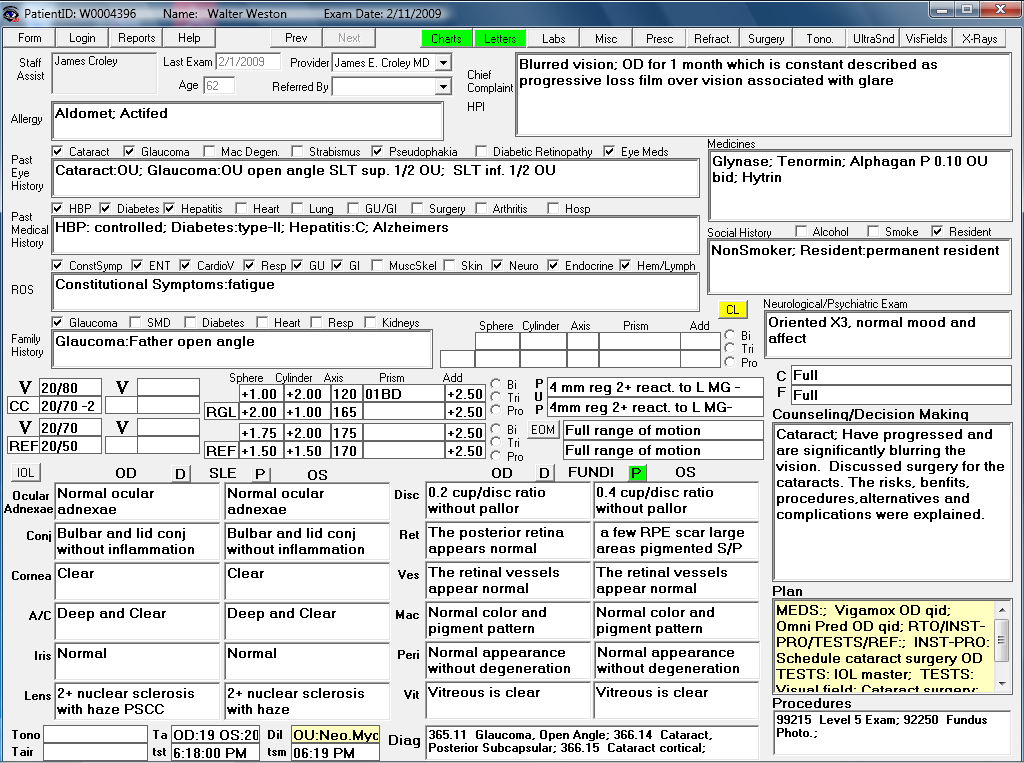Select the Pro radio next to CL

729,362
